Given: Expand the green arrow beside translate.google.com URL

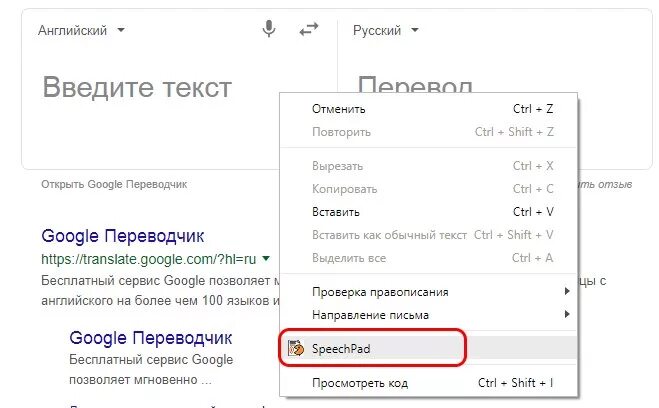Looking at the screenshot, I should point(266,258).
